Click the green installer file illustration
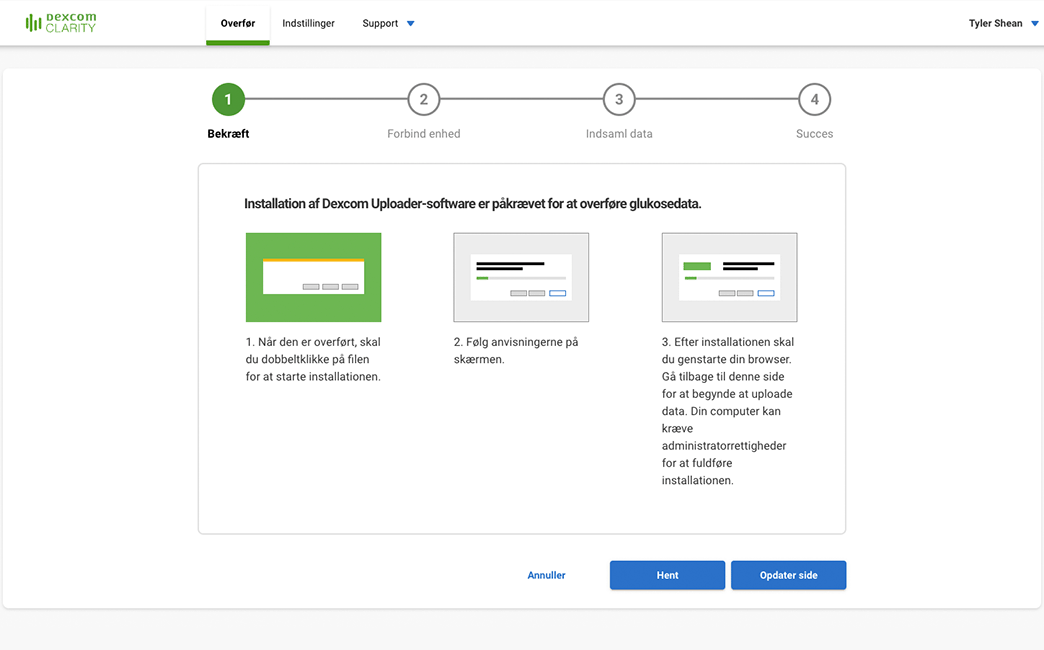 click(313, 277)
